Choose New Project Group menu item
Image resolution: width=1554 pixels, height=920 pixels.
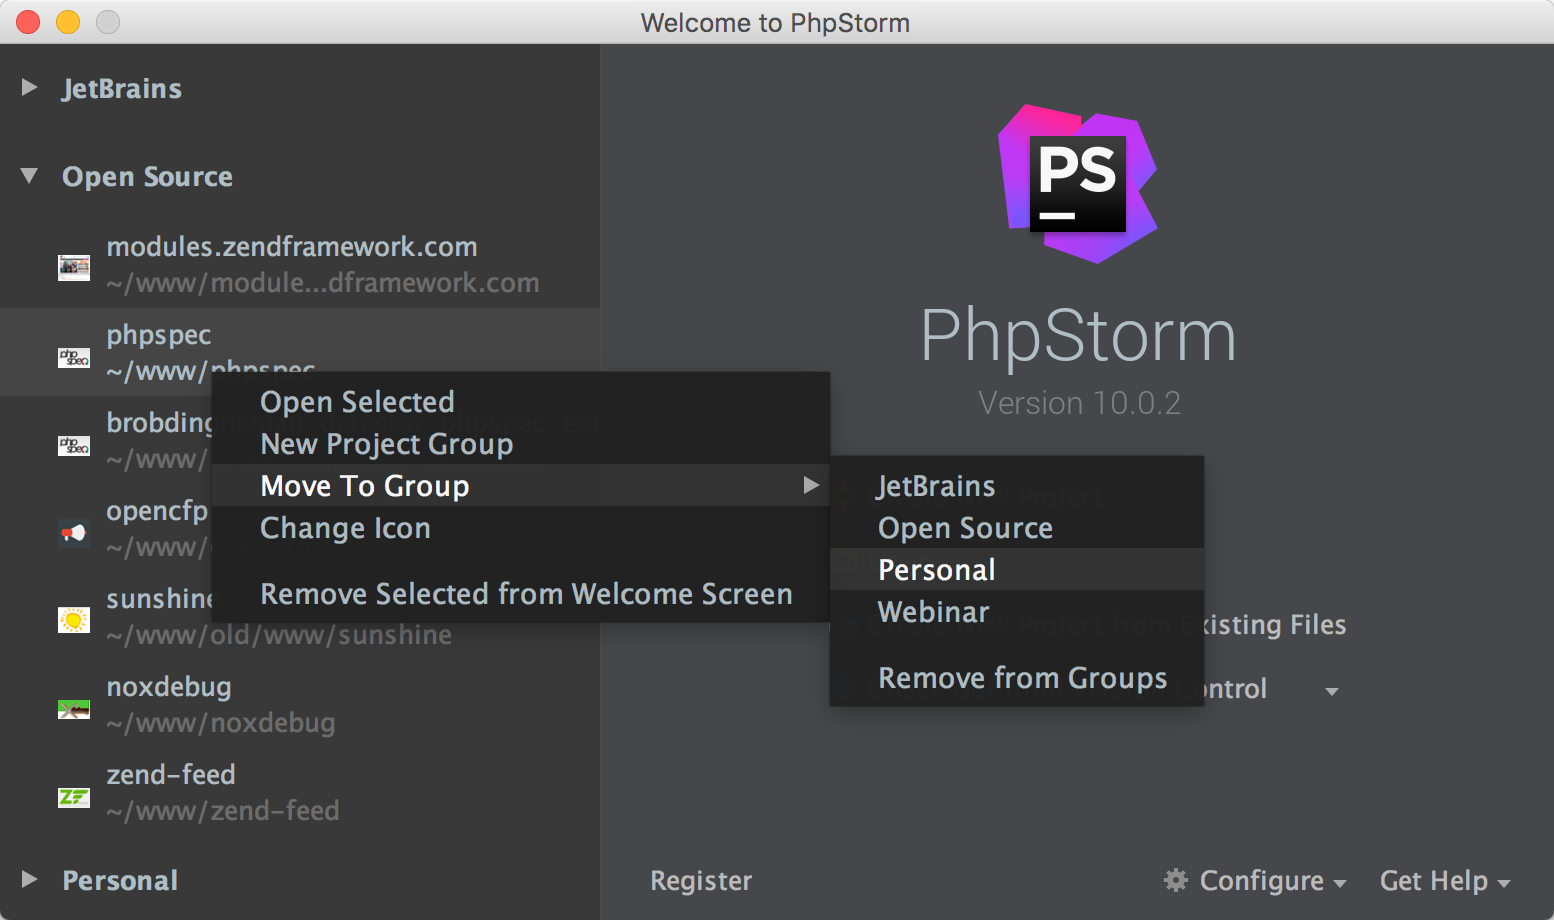(x=521, y=444)
